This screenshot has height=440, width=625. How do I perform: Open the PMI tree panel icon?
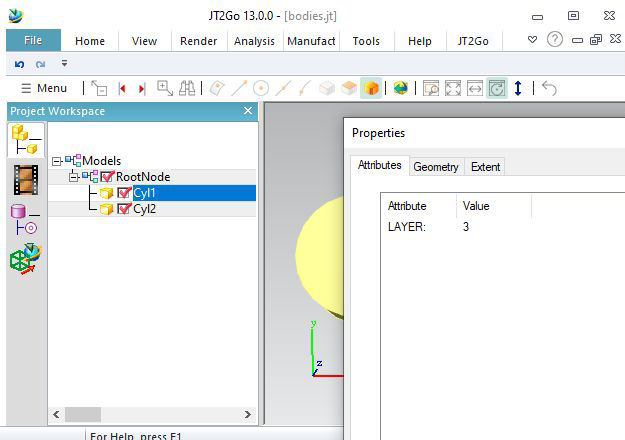click(x=26, y=217)
